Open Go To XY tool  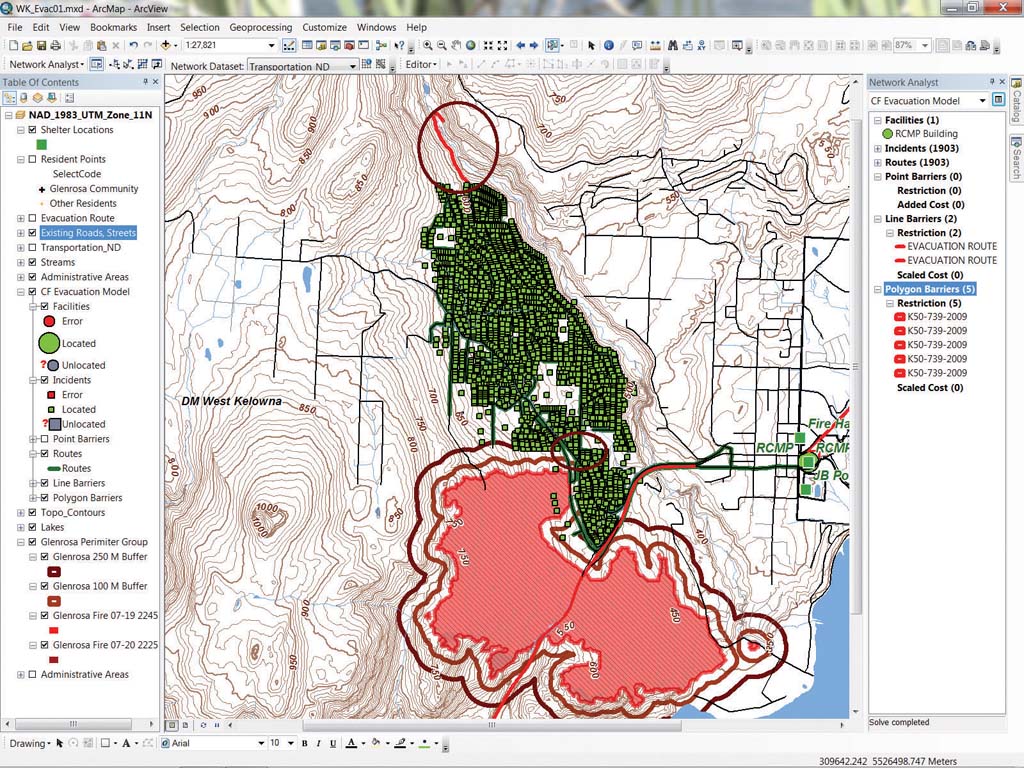click(x=701, y=46)
